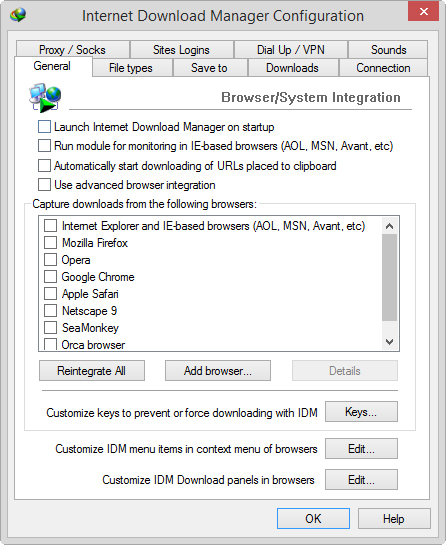Open the Proxy / Socks tab
This screenshot has width=446, height=545.
[x=72, y=50]
